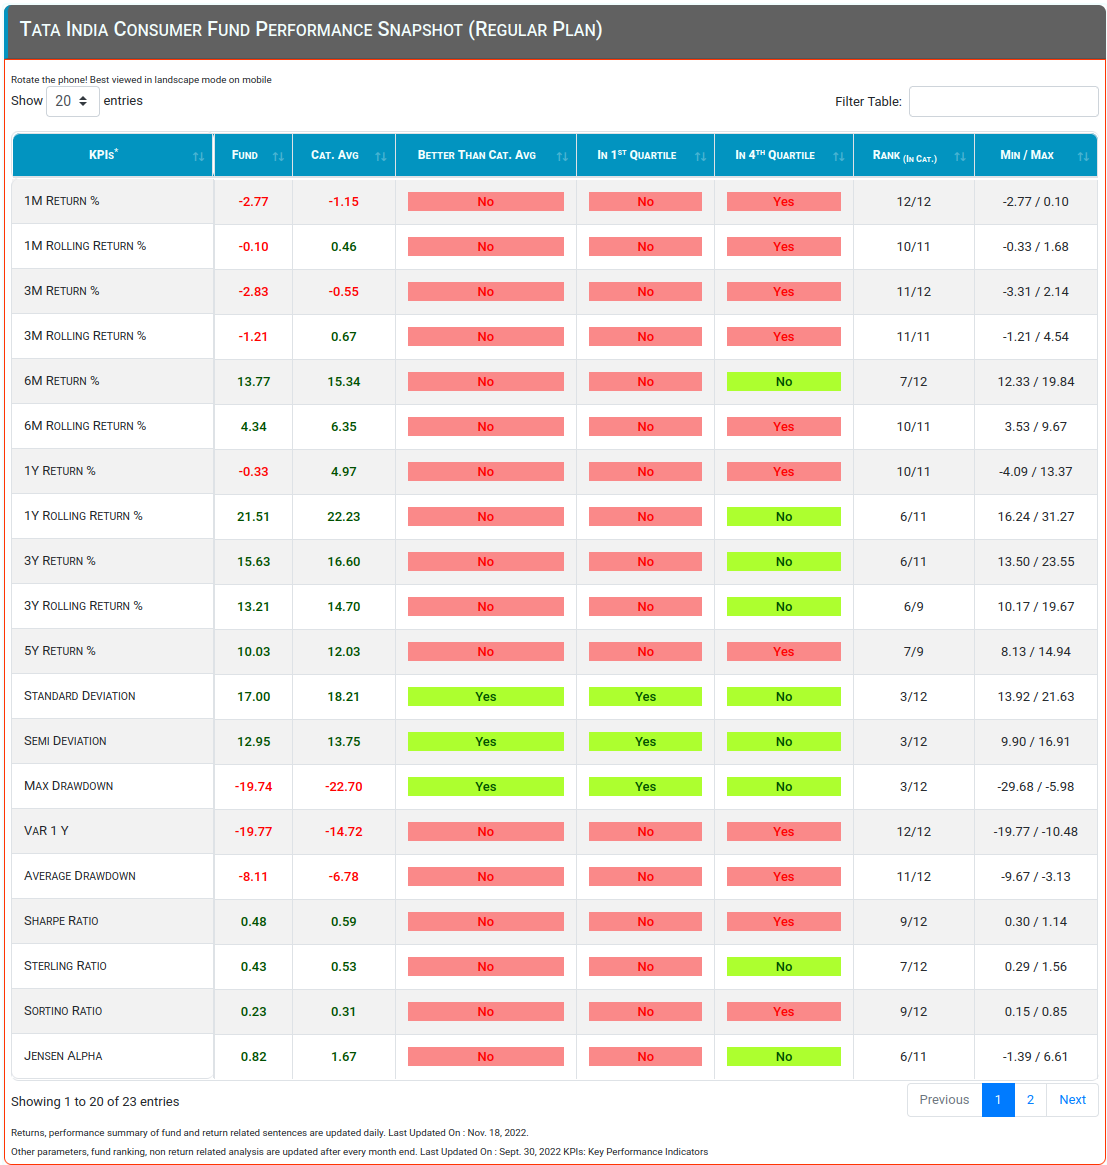This screenshot has height=1165, width=1107.
Task: Click the Rank (In Cat.) header label
Action: [x=904, y=156]
